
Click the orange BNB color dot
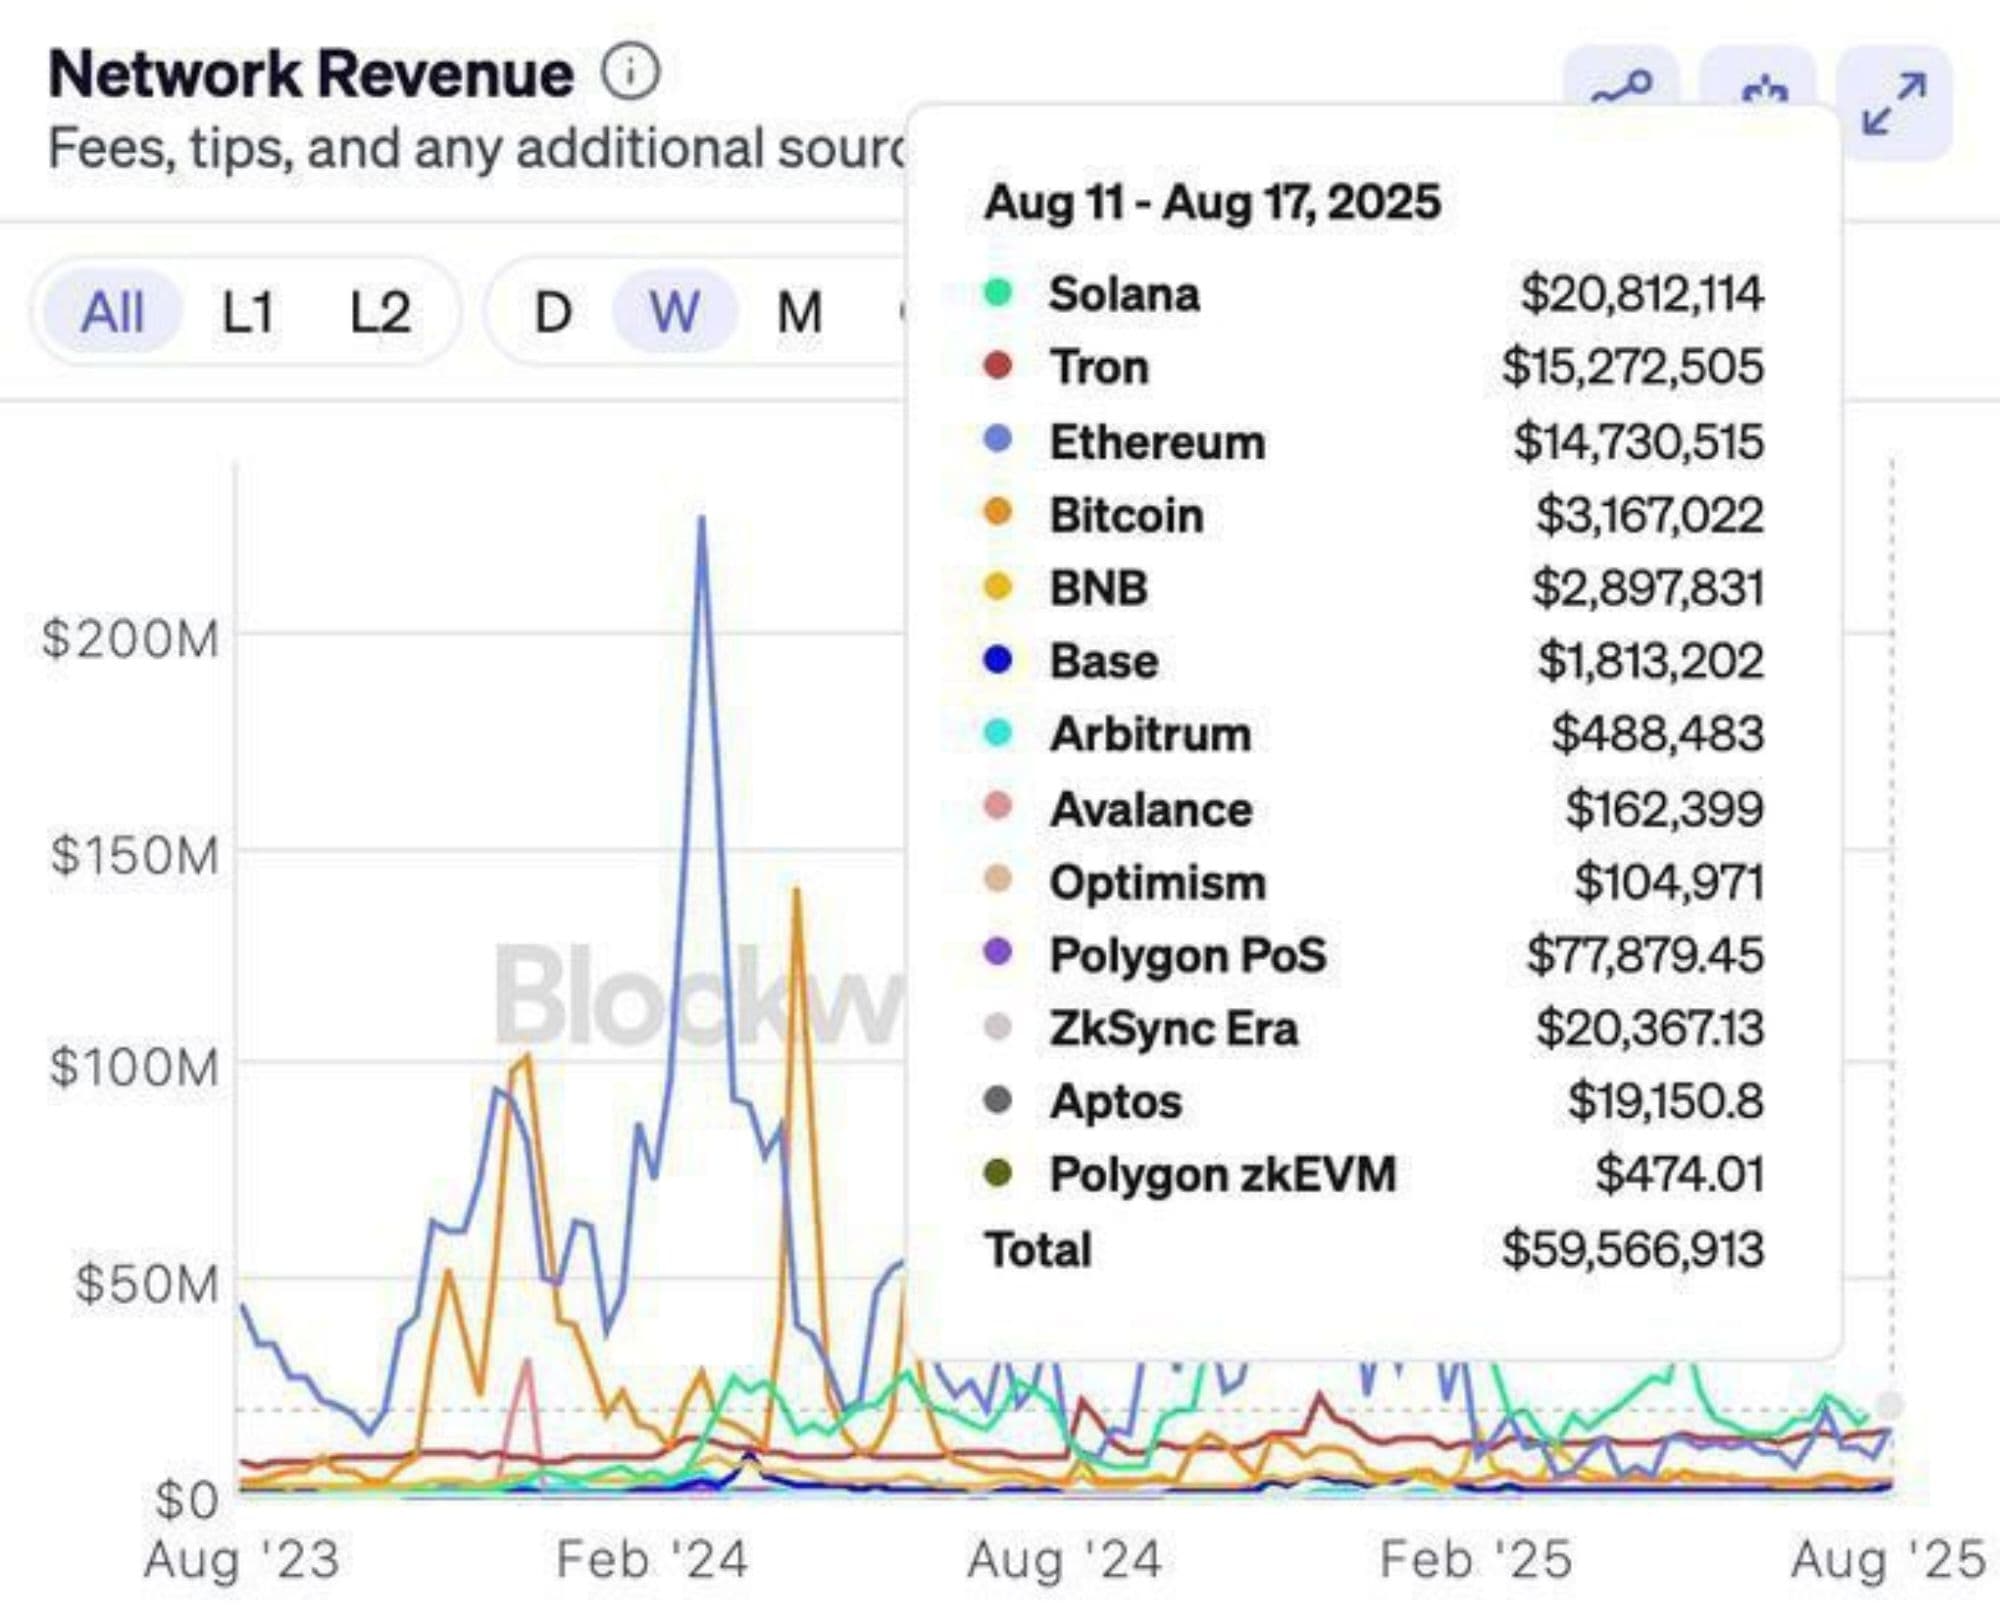[x=998, y=587]
